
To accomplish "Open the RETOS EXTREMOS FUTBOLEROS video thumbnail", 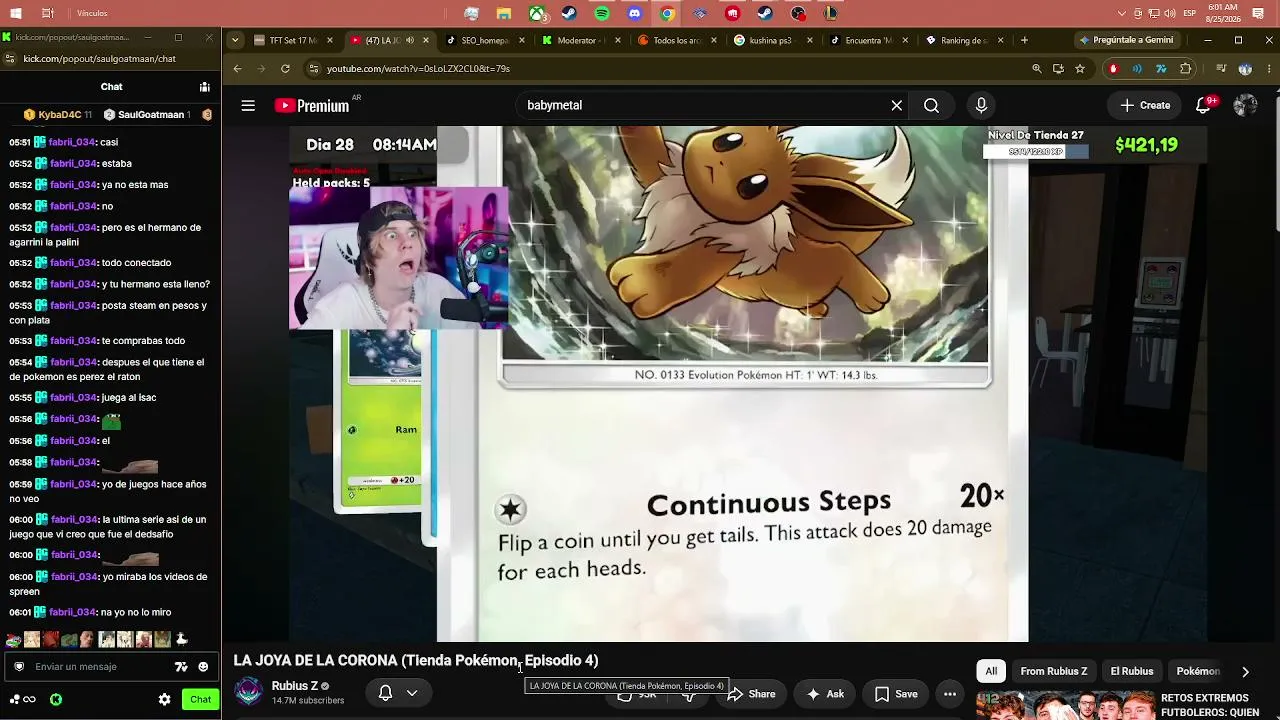I will 1065,705.
